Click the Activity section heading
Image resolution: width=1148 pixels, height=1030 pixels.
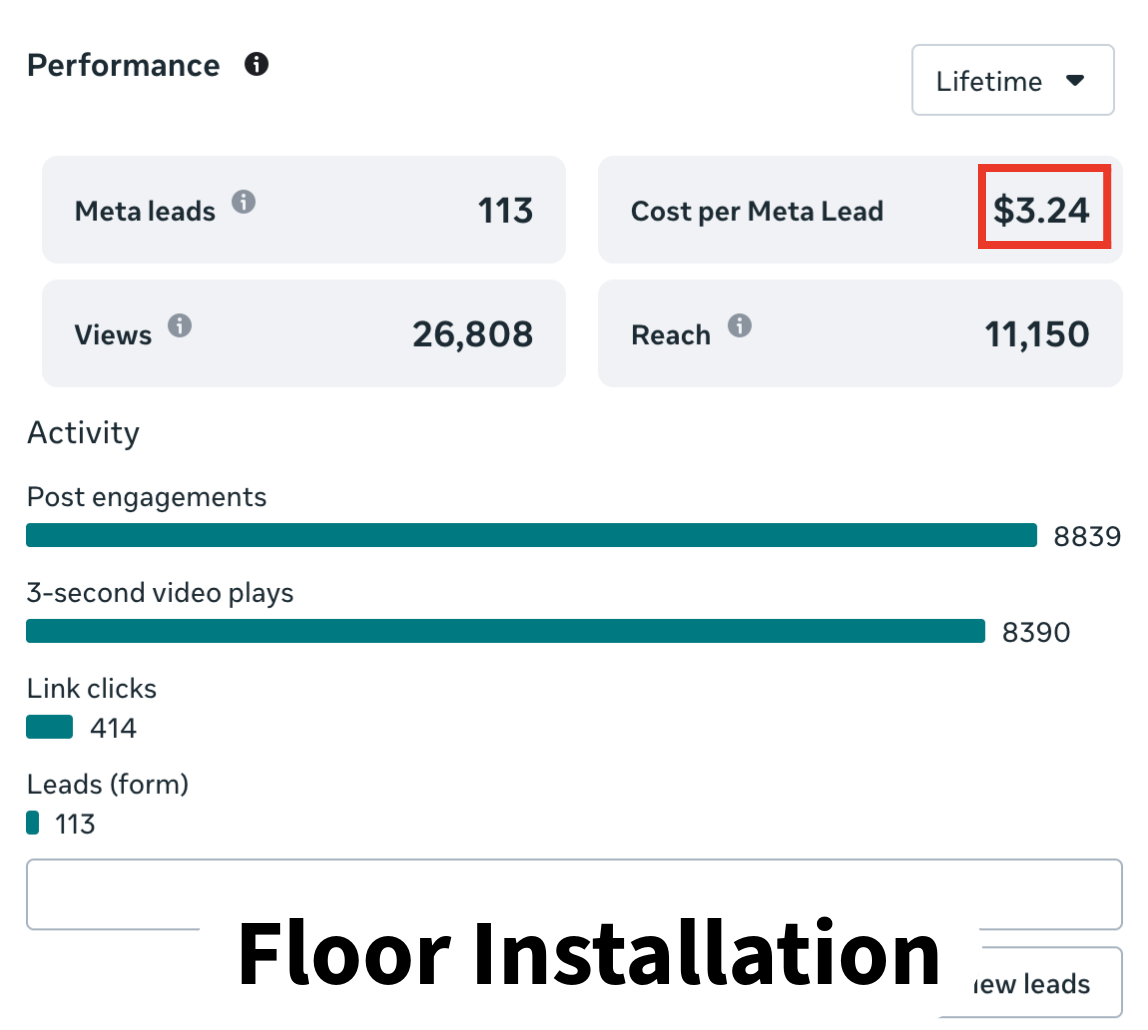tap(83, 433)
